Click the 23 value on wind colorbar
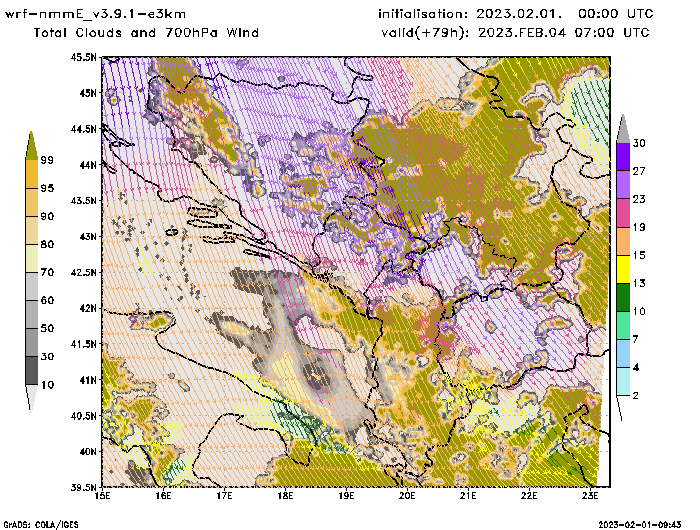 (x=639, y=199)
